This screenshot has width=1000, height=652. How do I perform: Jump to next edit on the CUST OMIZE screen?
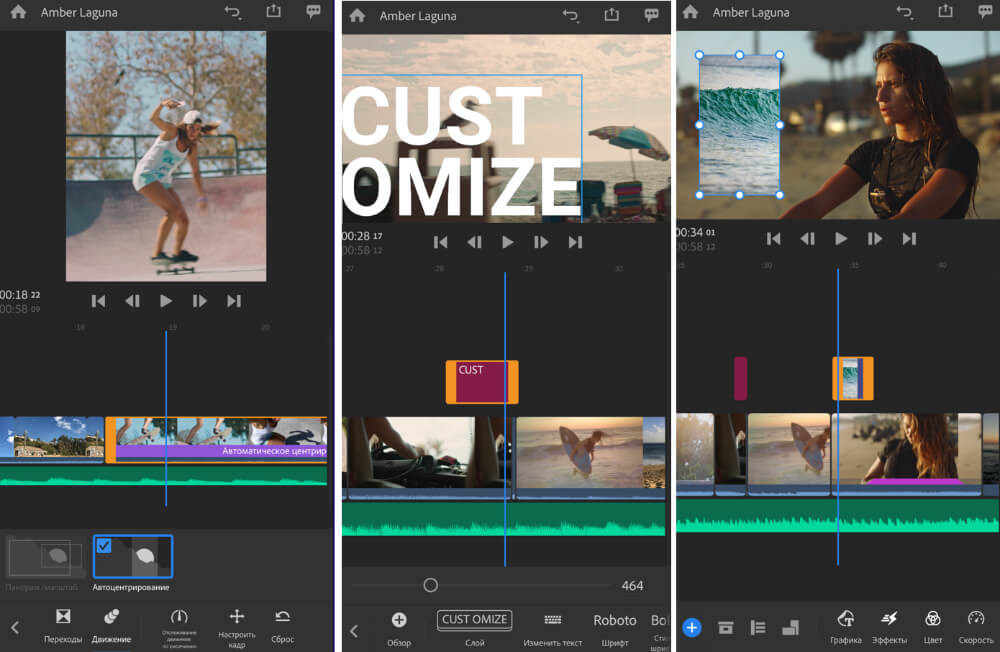pyautogui.click(x=575, y=242)
